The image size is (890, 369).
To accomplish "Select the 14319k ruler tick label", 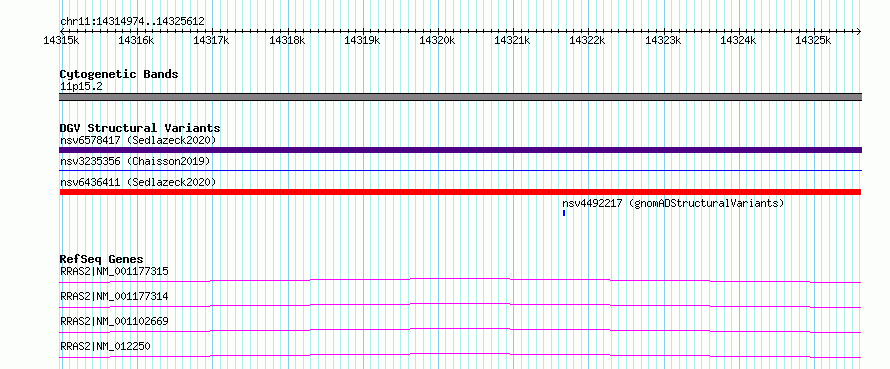I will [362, 40].
